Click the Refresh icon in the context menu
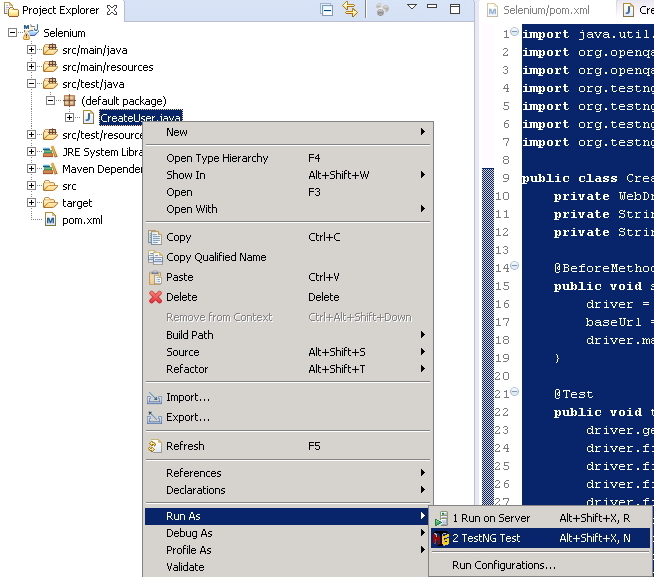This screenshot has height=577, width=654. [155, 446]
